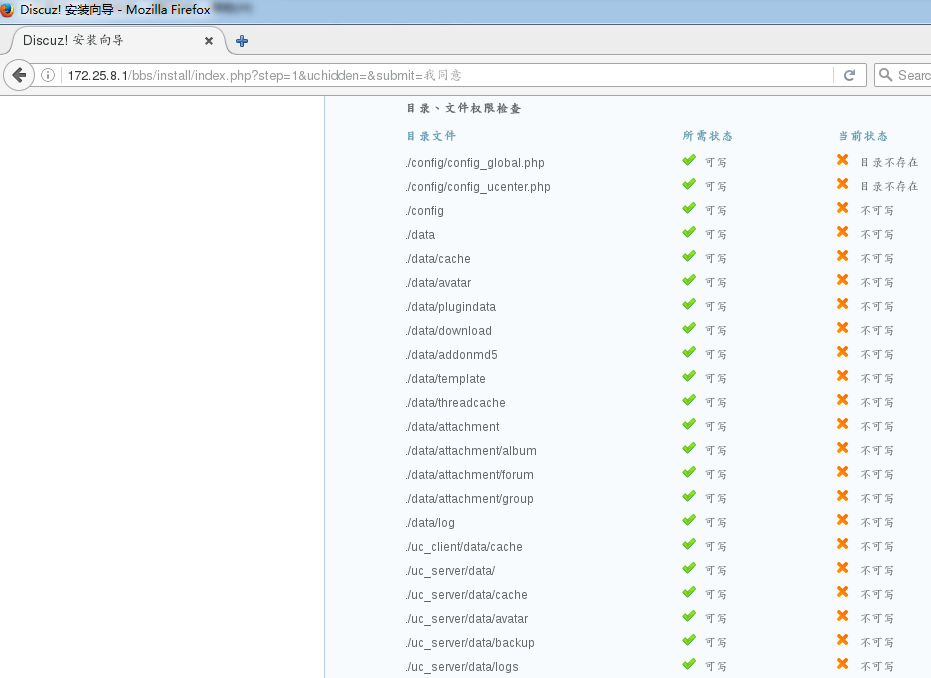Click green check for ./uc_server/data/backup

689,641
